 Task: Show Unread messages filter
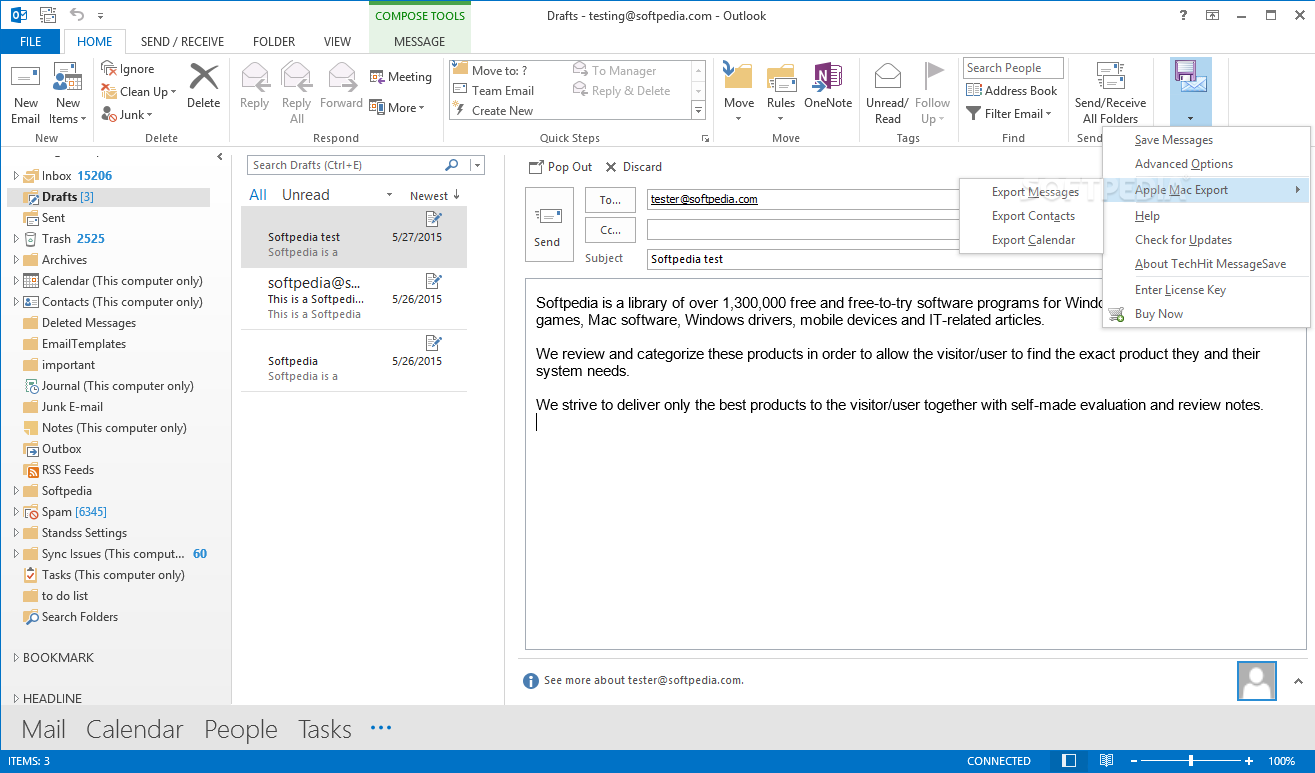(x=306, y=195)
